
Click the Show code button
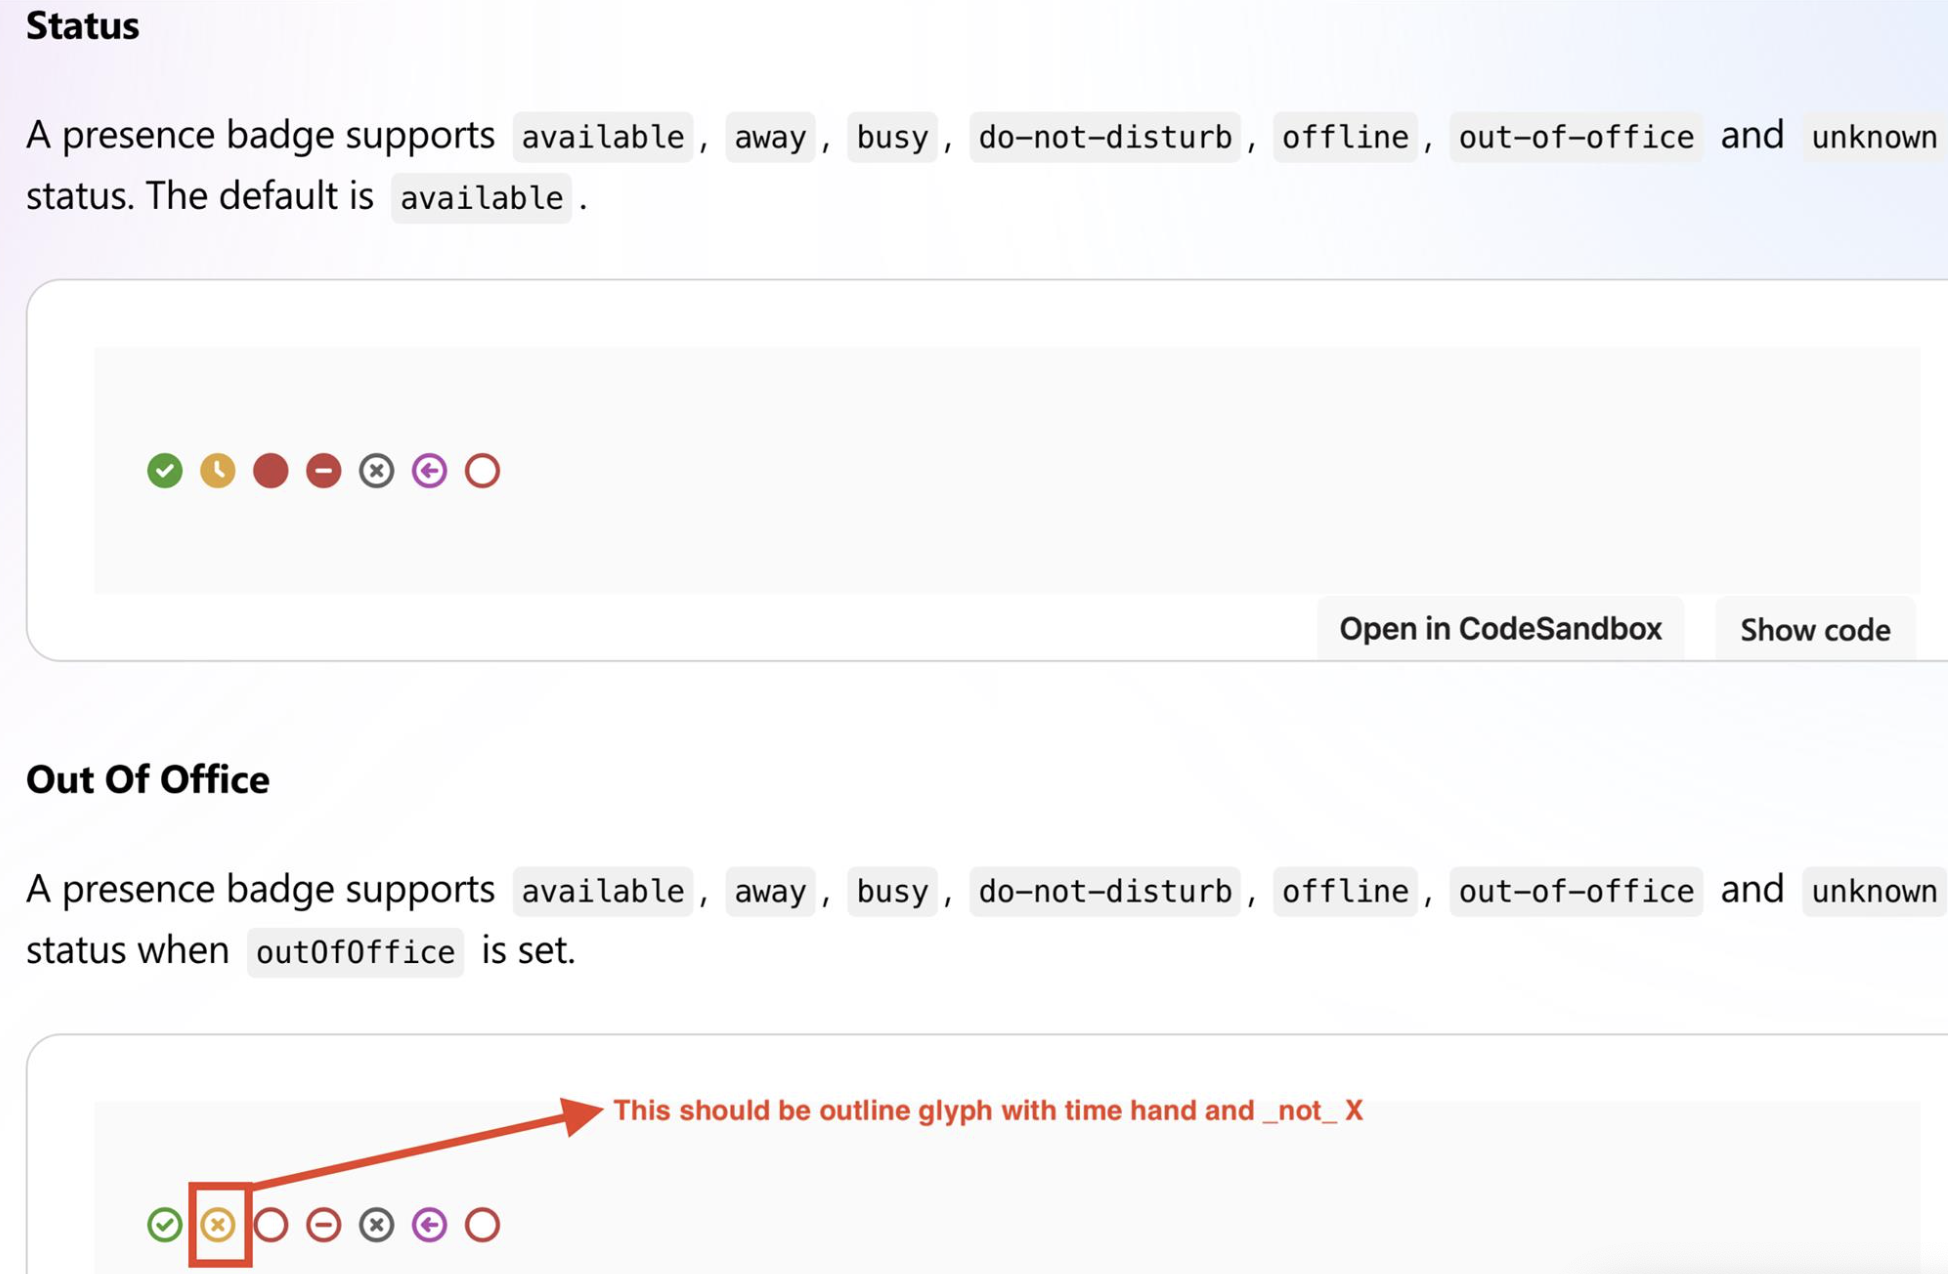1815,628
